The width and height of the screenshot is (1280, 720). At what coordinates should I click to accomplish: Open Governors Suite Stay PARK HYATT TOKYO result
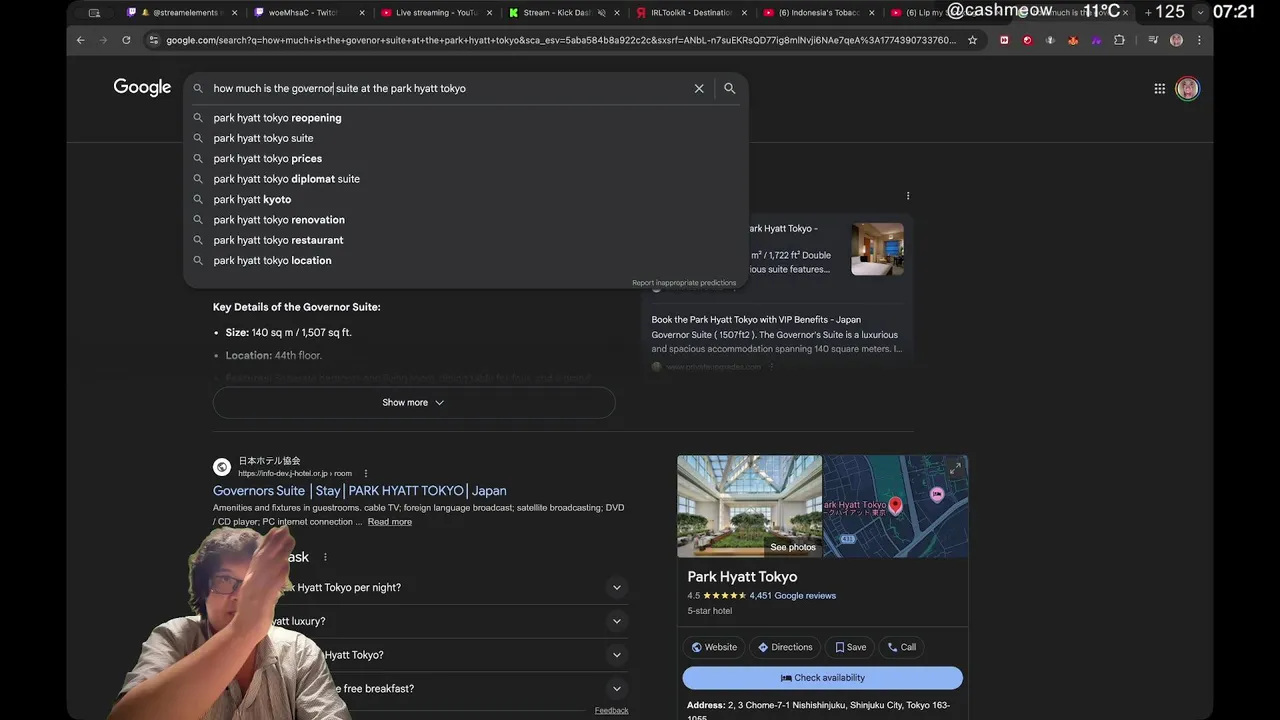coord(360,491)
